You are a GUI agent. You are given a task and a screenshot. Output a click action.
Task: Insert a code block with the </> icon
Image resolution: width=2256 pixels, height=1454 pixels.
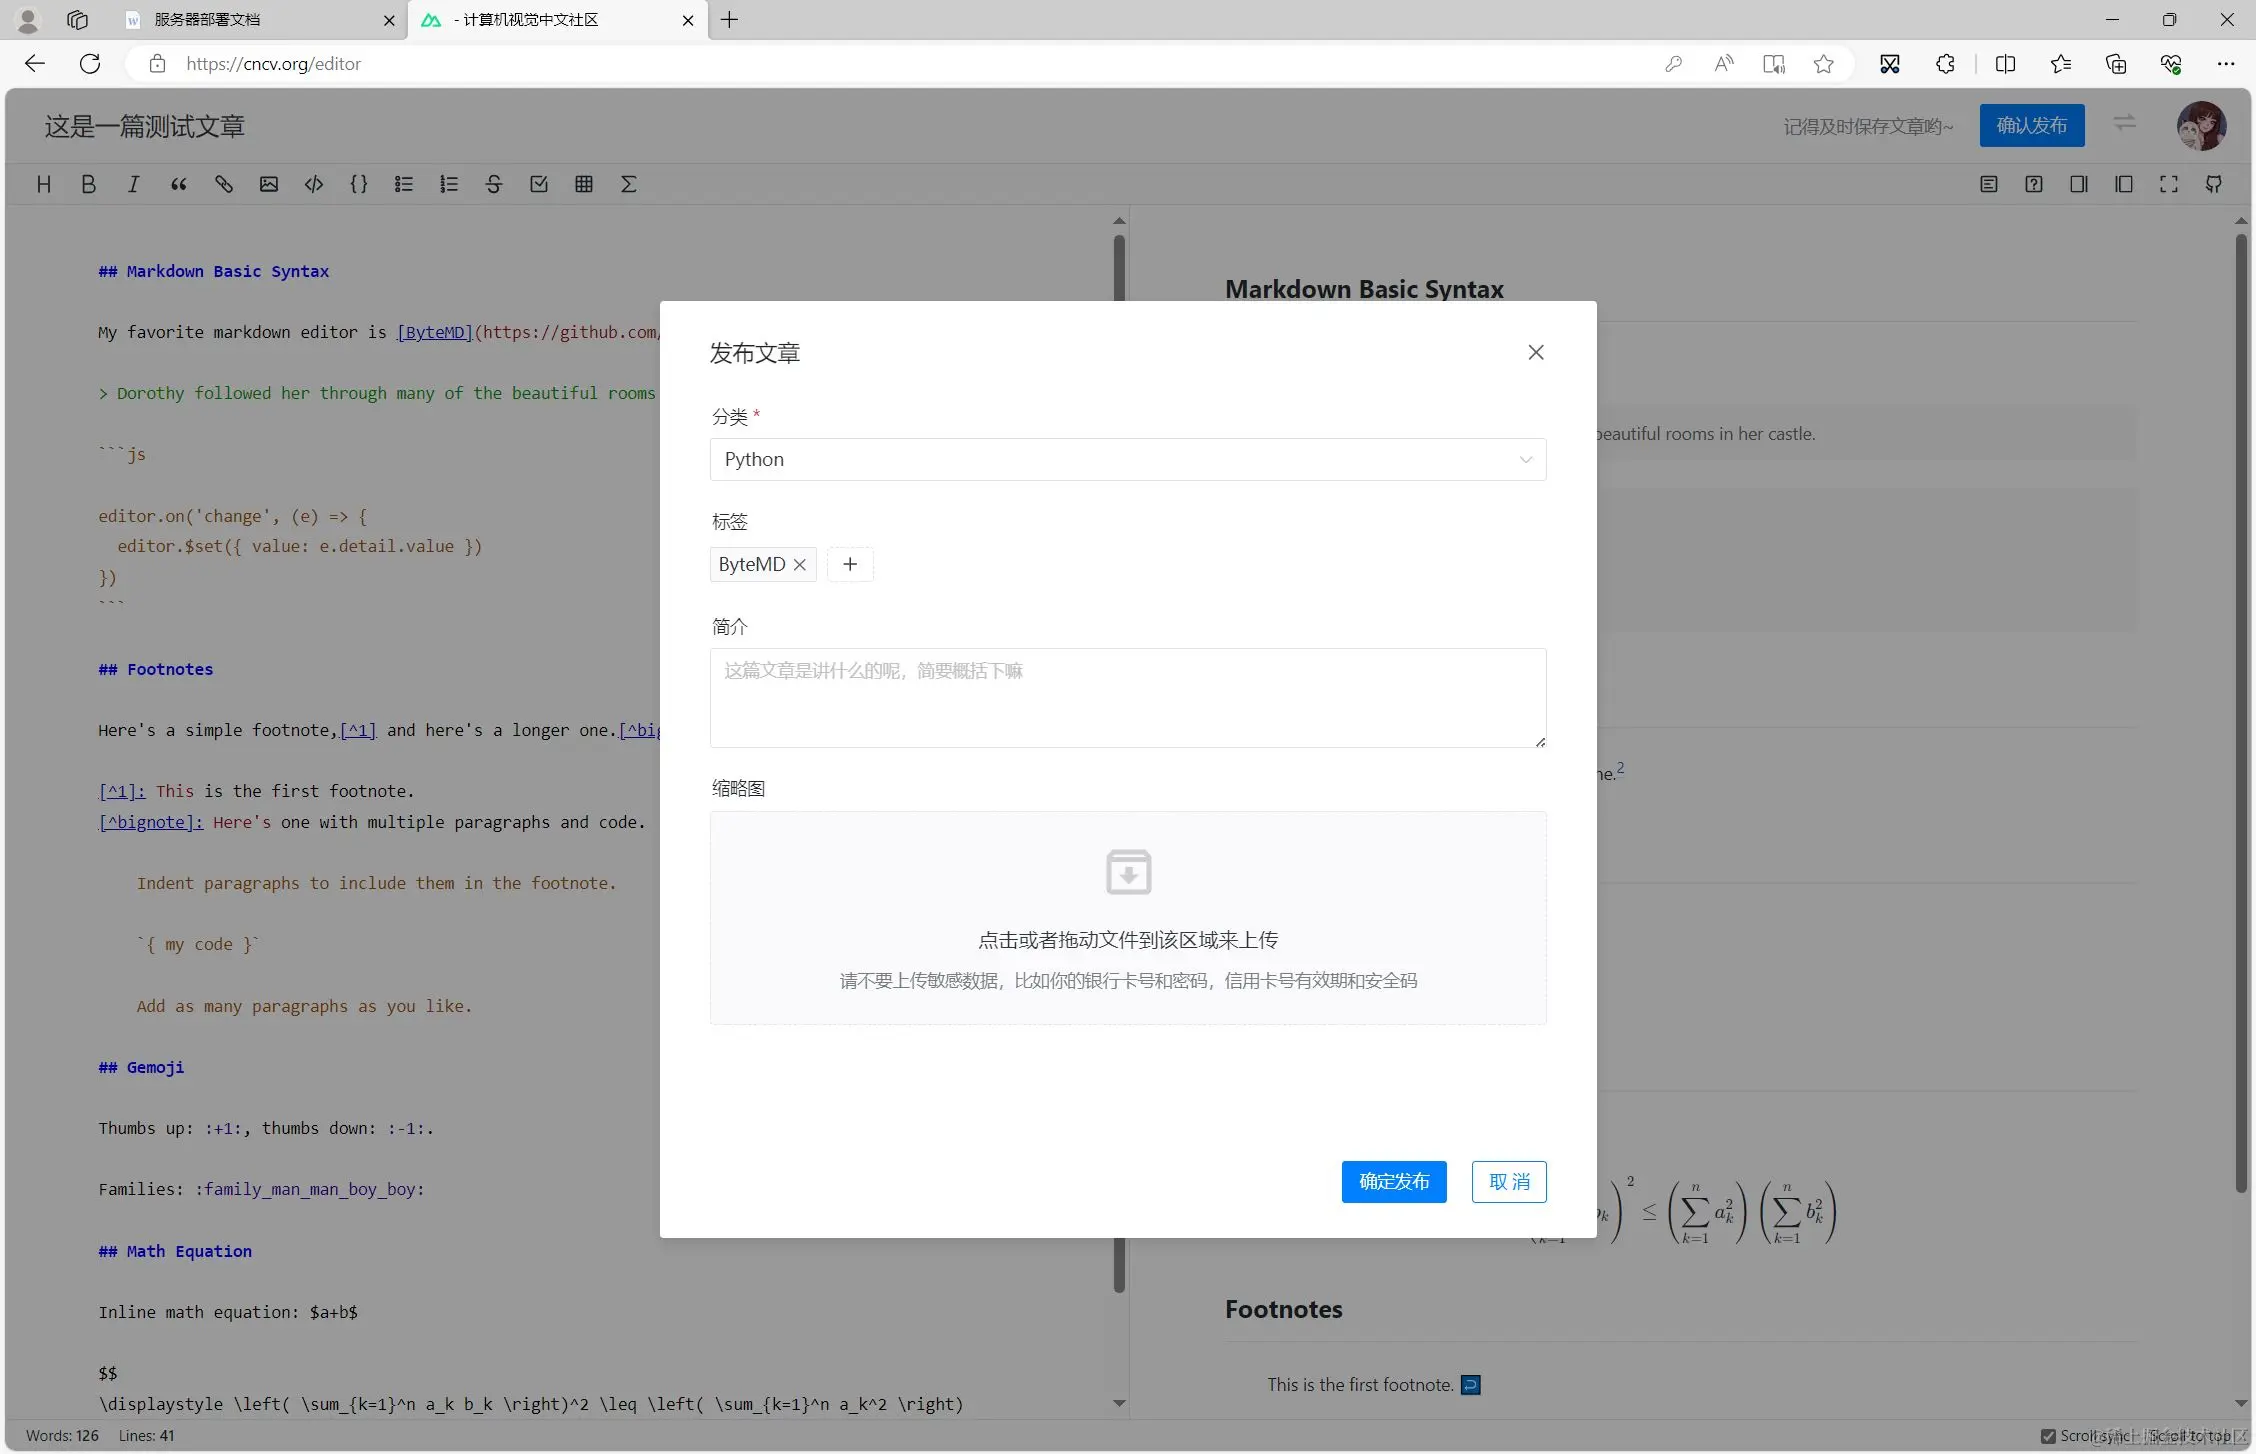pyautogui.click(x=314, y=184)
